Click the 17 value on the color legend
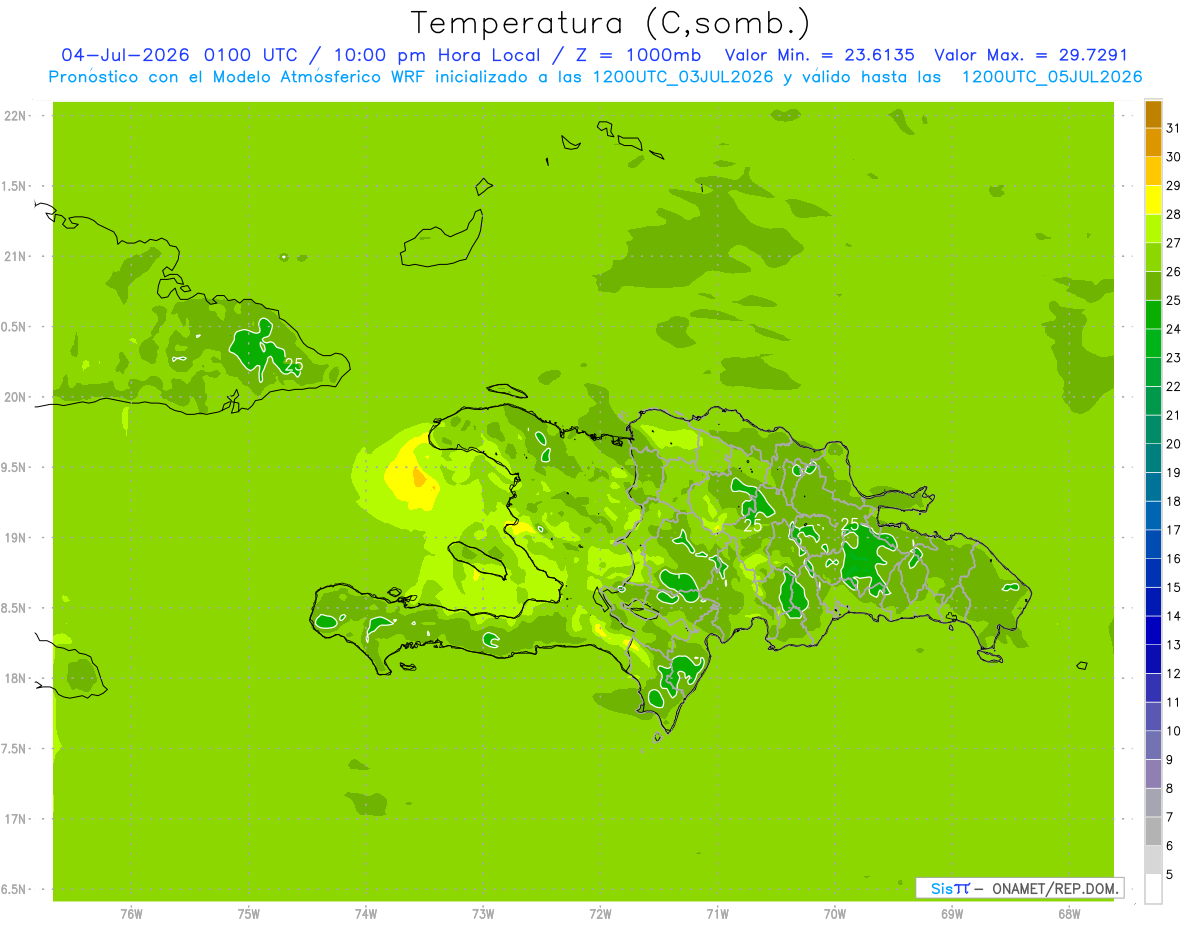Viewport: 1200px width, 927px height. (1173, 530)
